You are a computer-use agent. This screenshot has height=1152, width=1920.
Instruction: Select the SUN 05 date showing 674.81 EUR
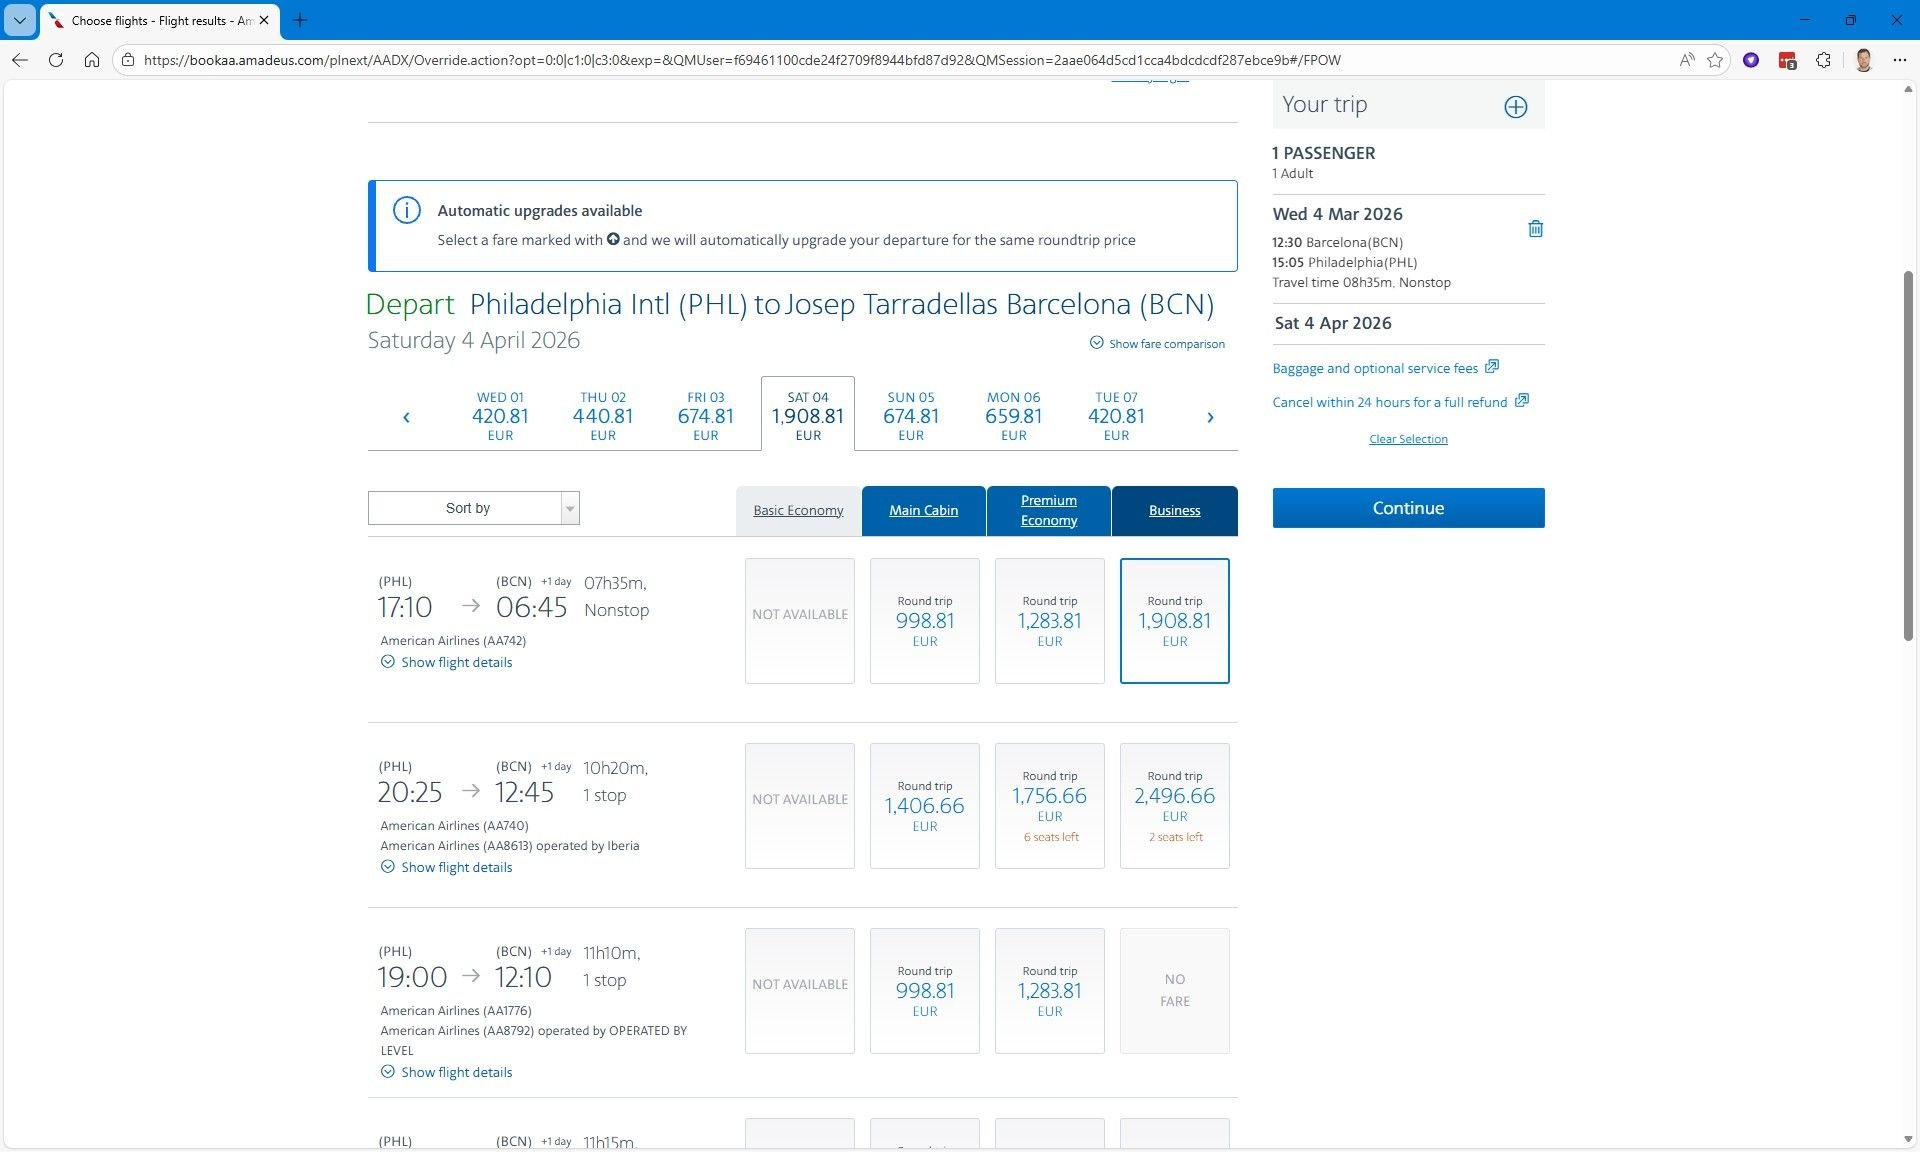[x=911, y=416]
